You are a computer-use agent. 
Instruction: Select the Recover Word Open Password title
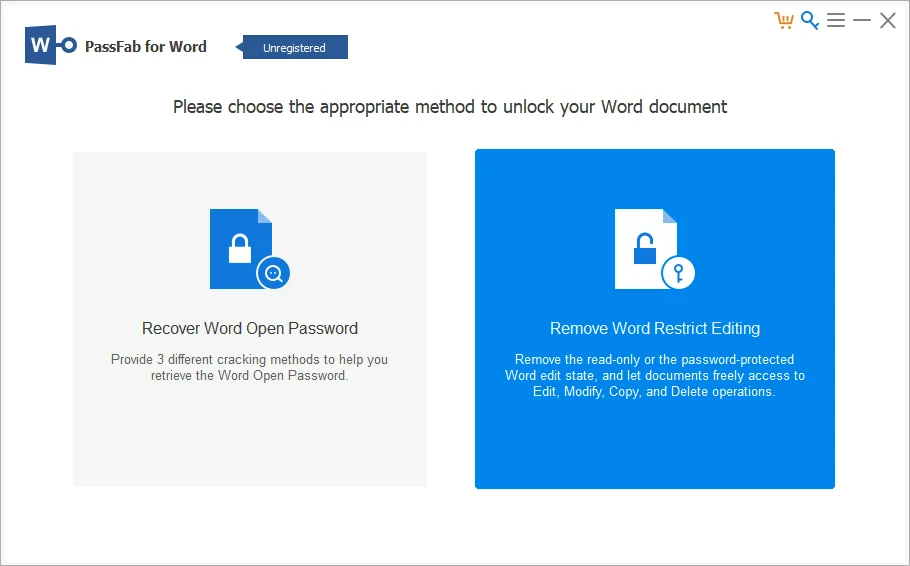[x=250, y=328]
